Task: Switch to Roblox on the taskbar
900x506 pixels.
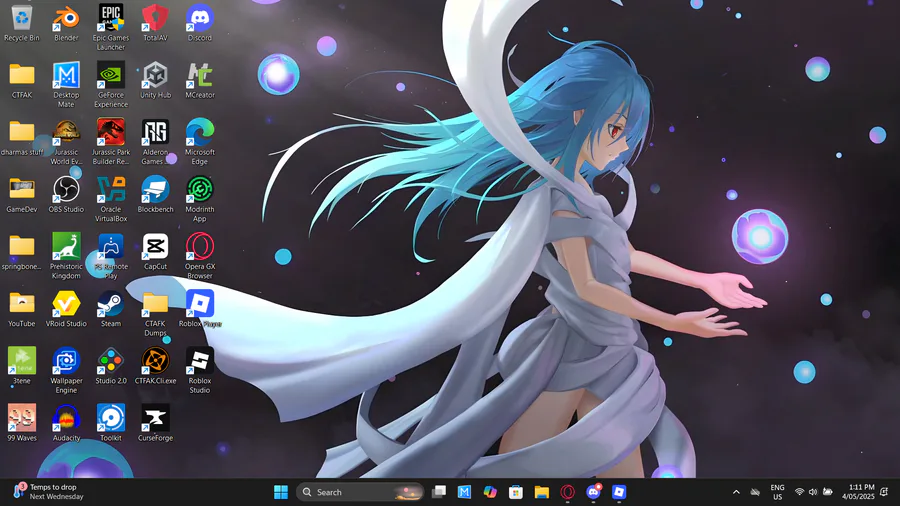Action: [x=619, y=492]
